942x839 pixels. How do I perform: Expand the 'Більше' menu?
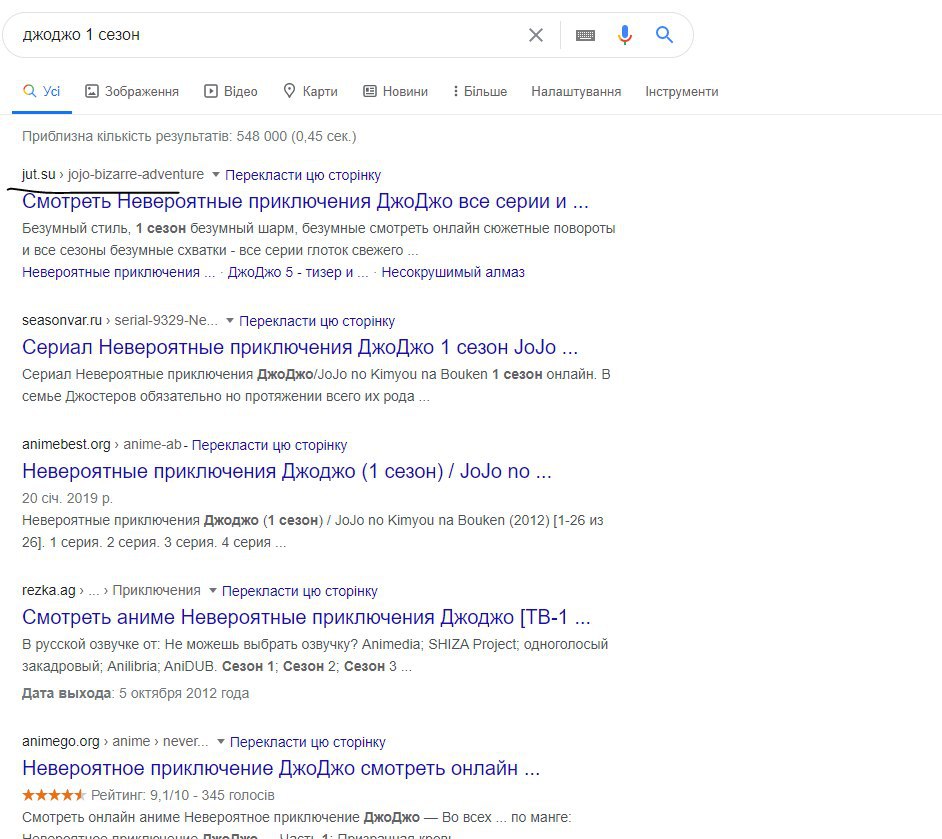point(480,91)
